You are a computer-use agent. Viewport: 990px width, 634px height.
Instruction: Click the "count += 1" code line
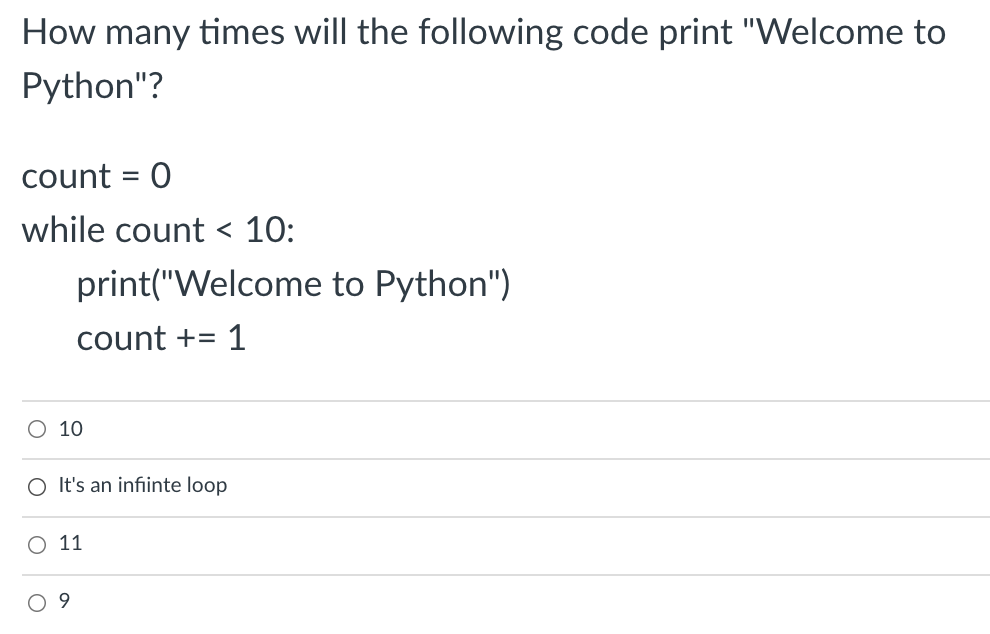pos(161,338)
